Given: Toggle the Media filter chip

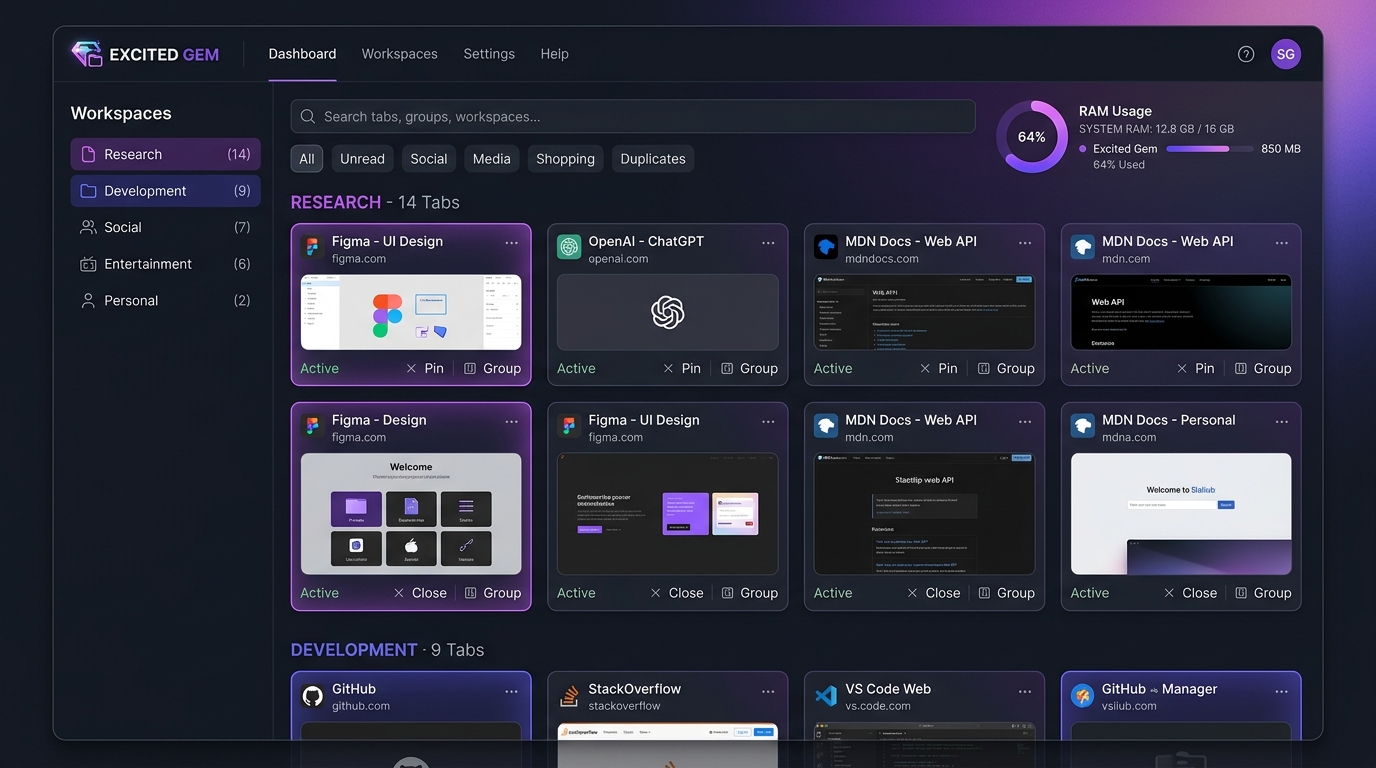Looking at the screenshot, I should [x=492, y=159].
